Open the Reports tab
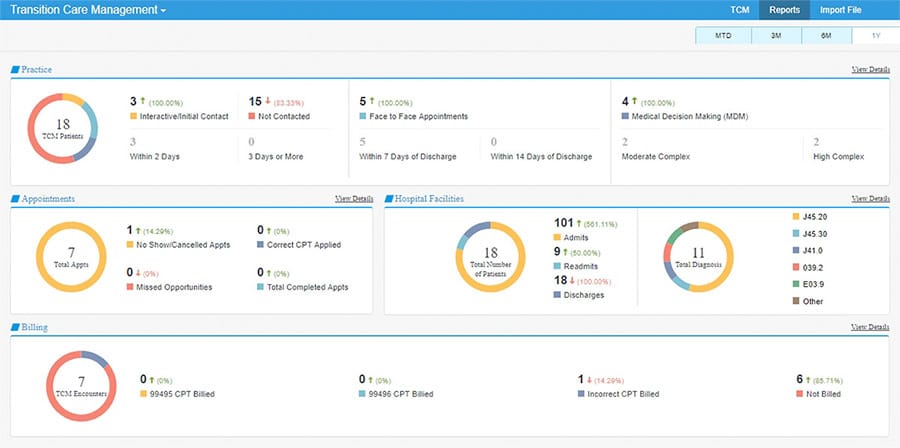 pyautogui.click(x=784, y=10)
